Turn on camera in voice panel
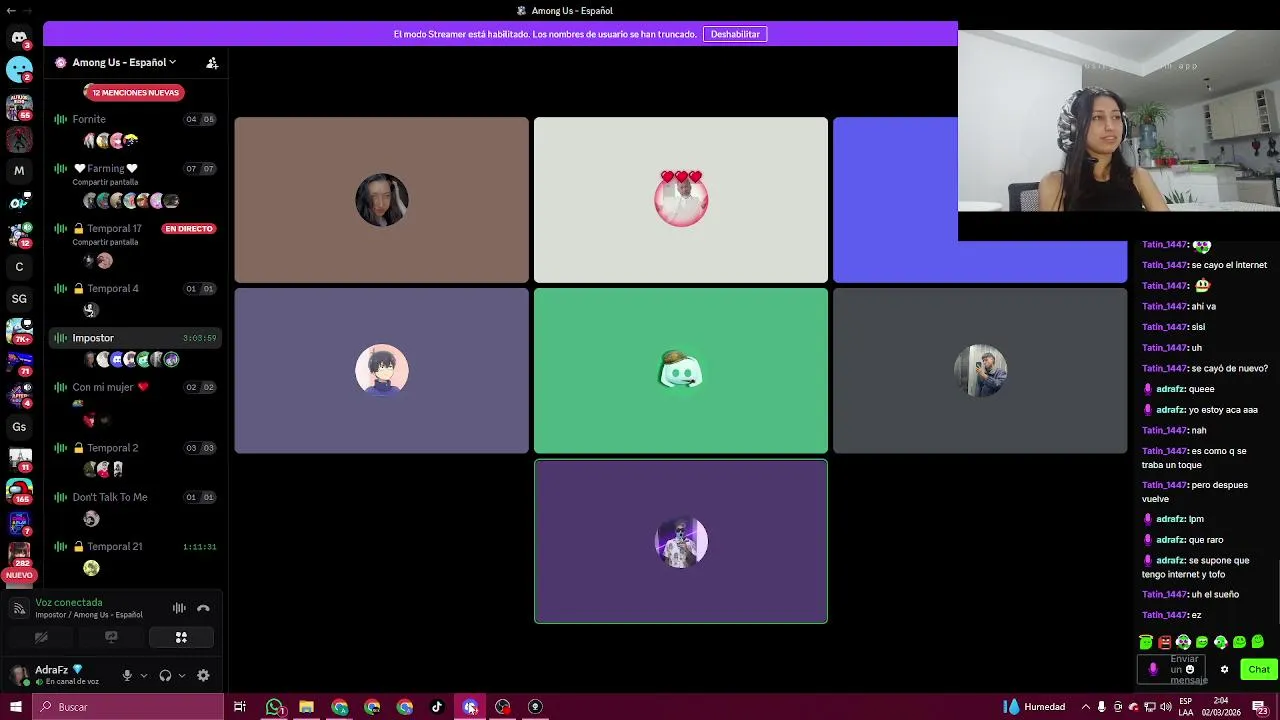Viewport: 1280px width, 720px height. [41, 637]
